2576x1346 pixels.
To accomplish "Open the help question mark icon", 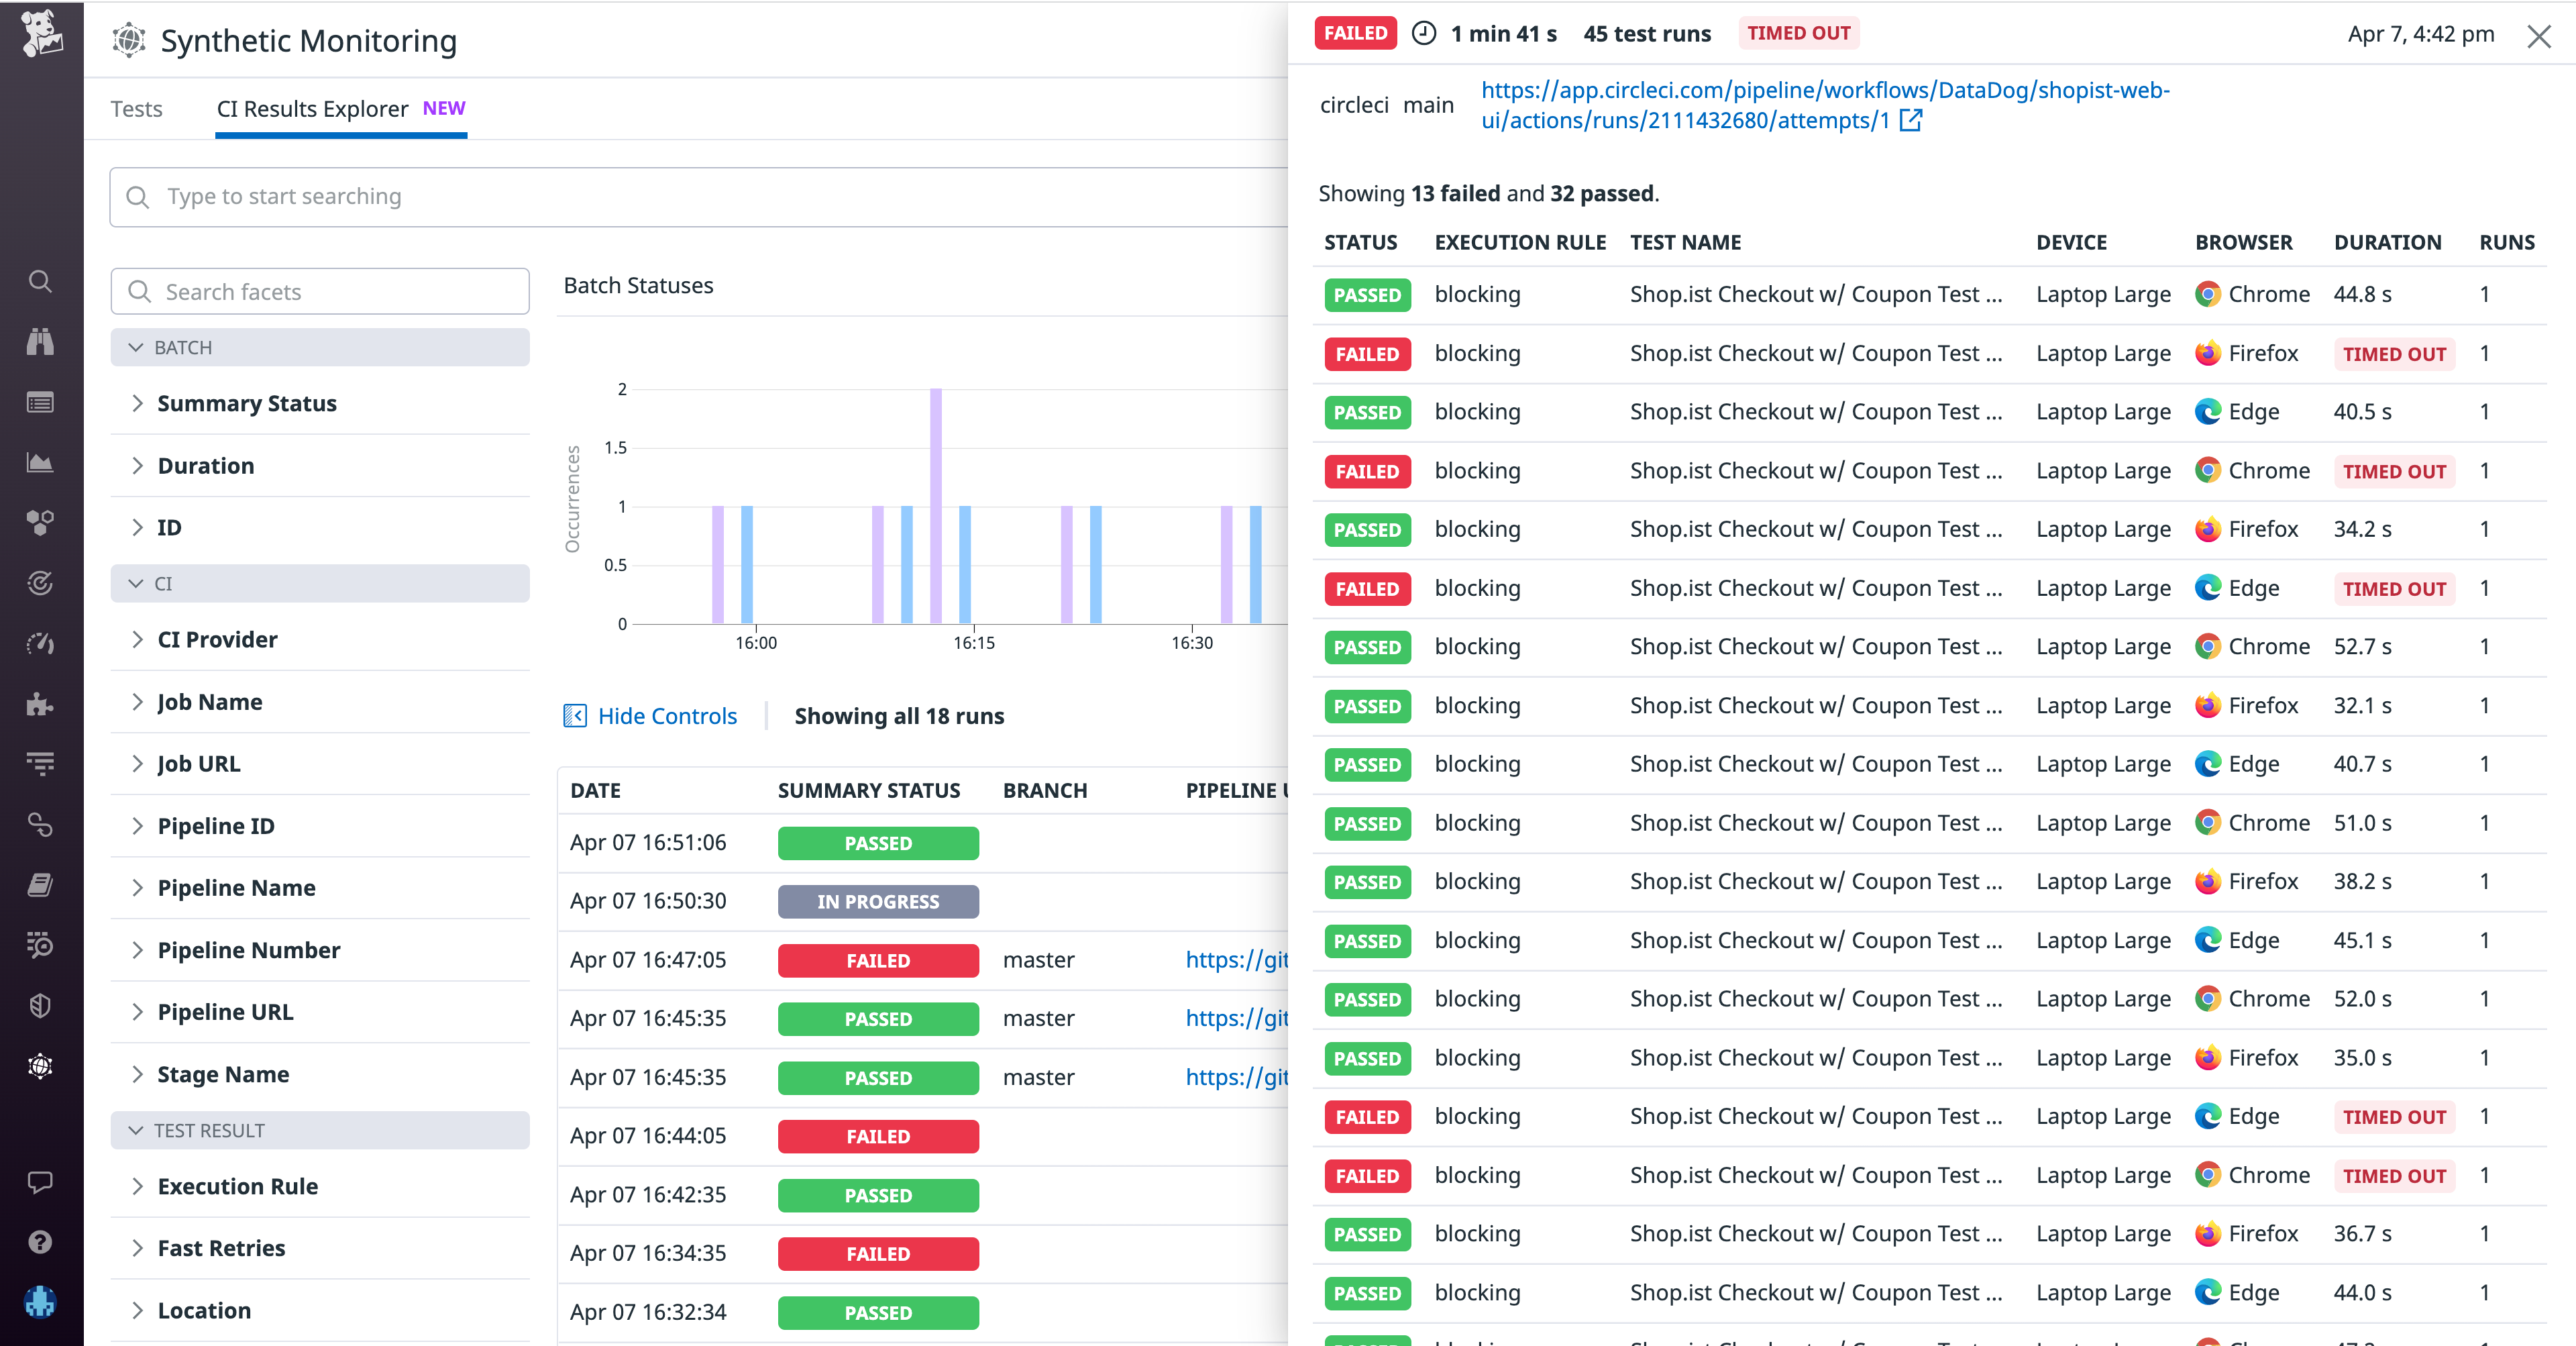I will coord(40,1242).
